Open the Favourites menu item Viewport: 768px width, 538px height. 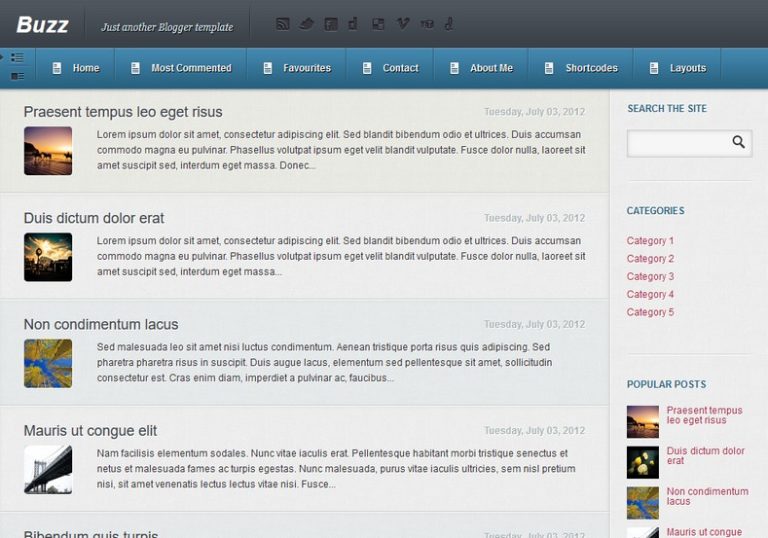pyautogui.click(x=307, y=68)
